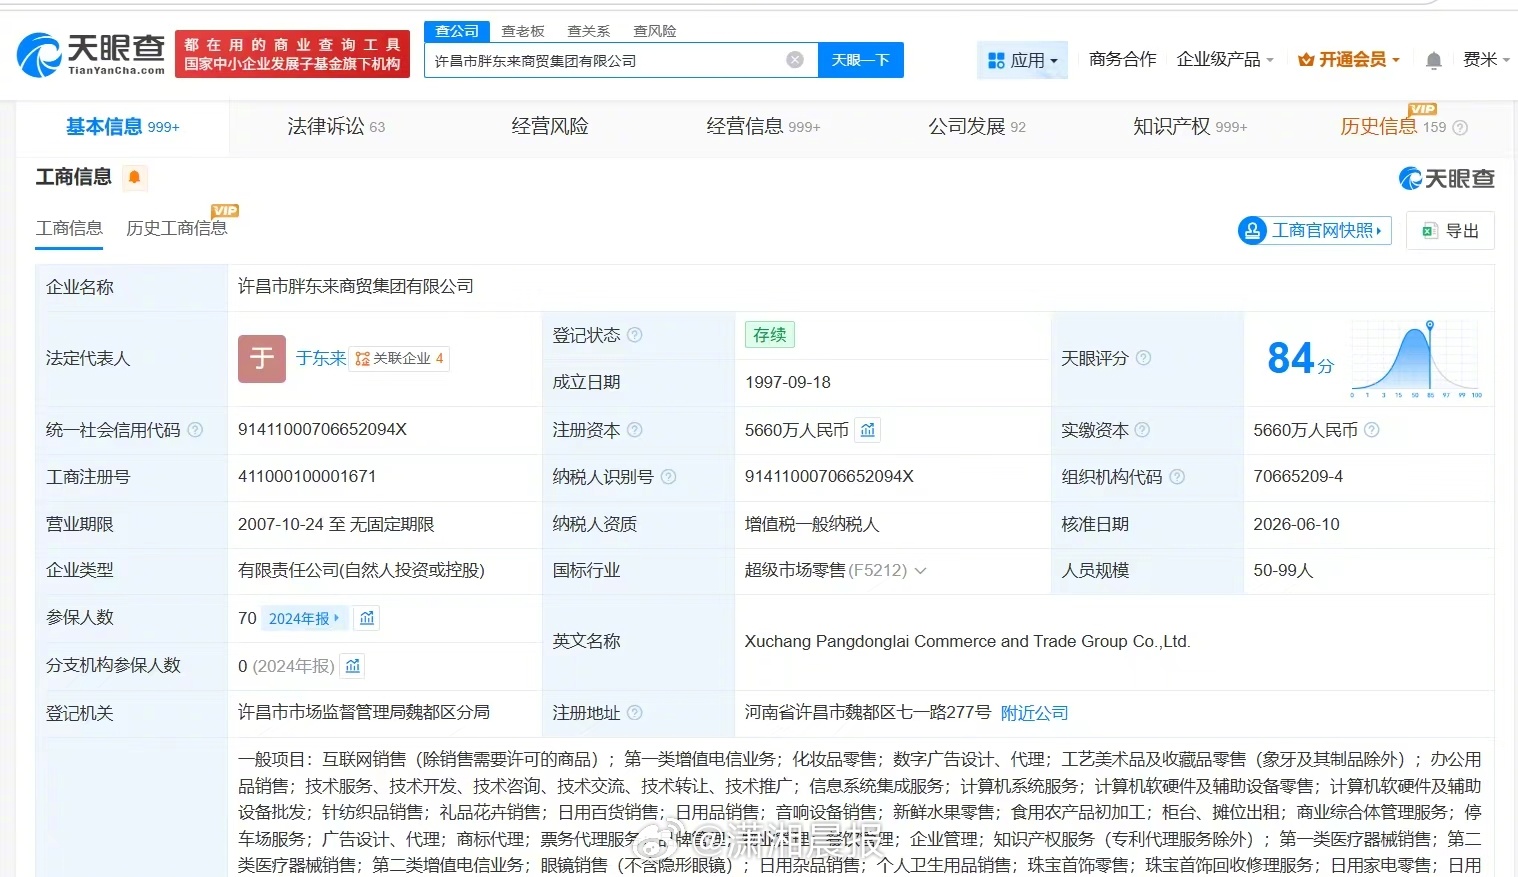Click help icon beside 注册地址 label
This screenshot has height=877, width=1518.
point(635,713)
